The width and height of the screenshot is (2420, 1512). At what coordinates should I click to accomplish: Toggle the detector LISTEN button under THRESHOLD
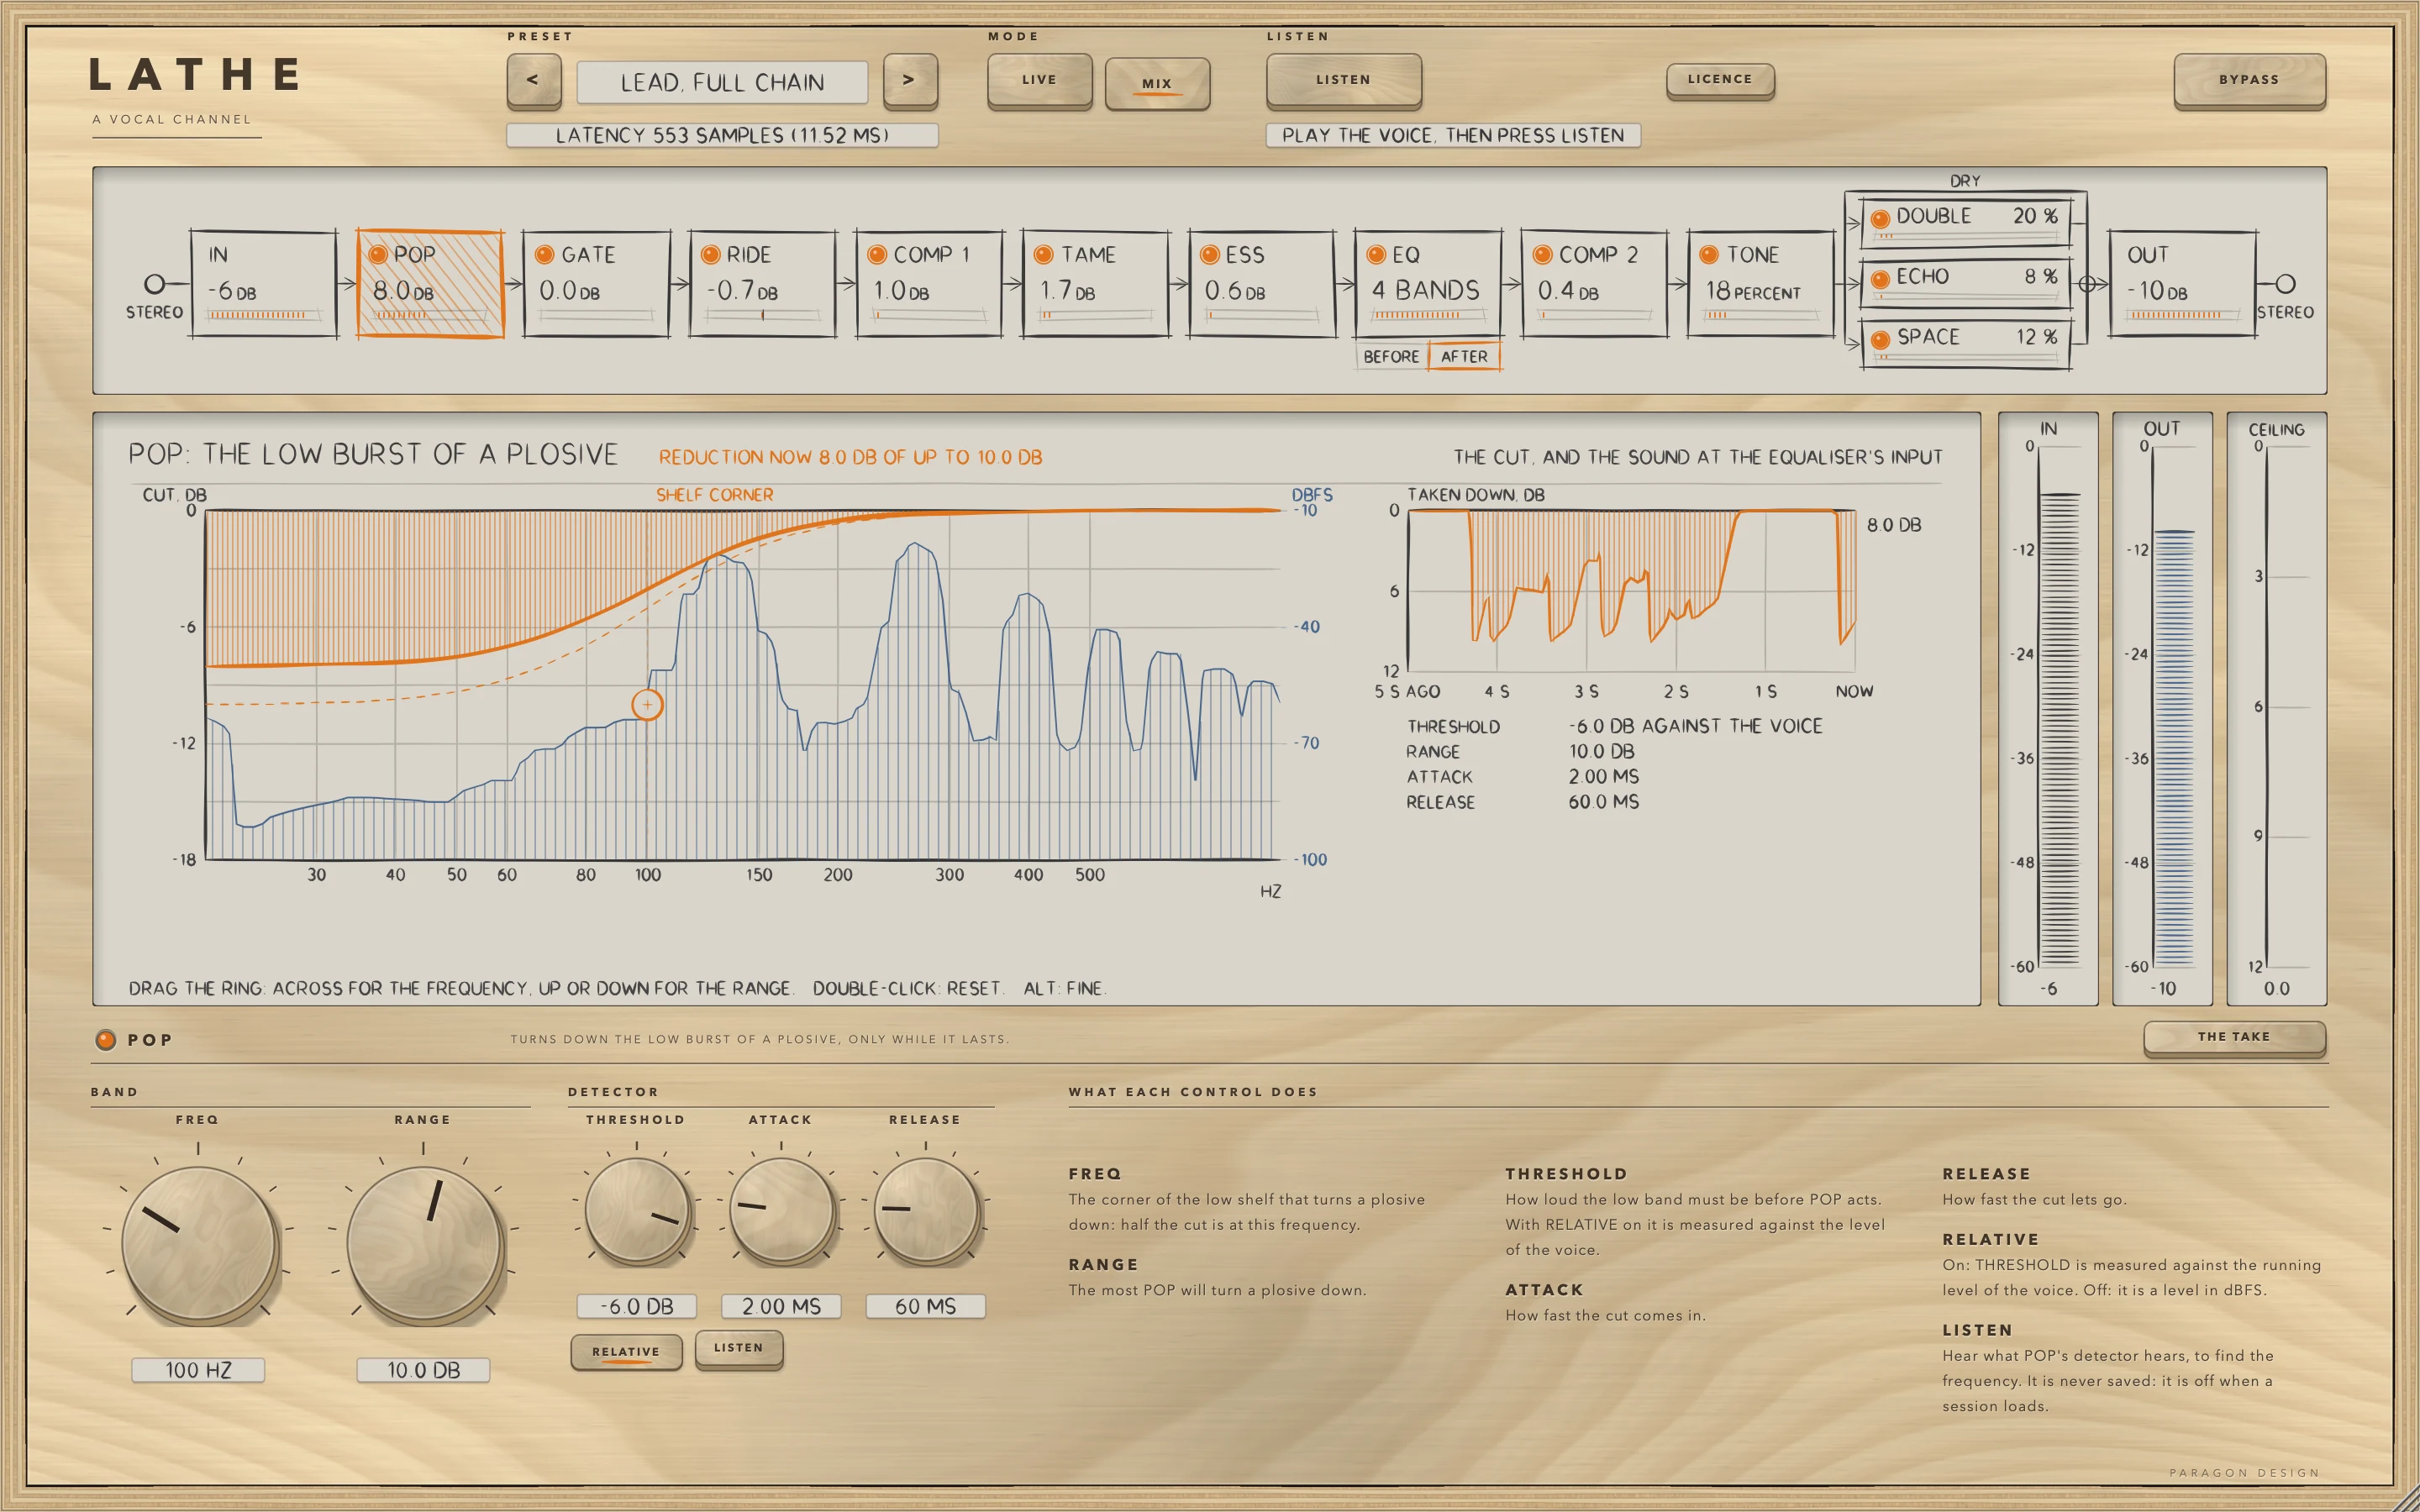click(x=739, y=1348)
